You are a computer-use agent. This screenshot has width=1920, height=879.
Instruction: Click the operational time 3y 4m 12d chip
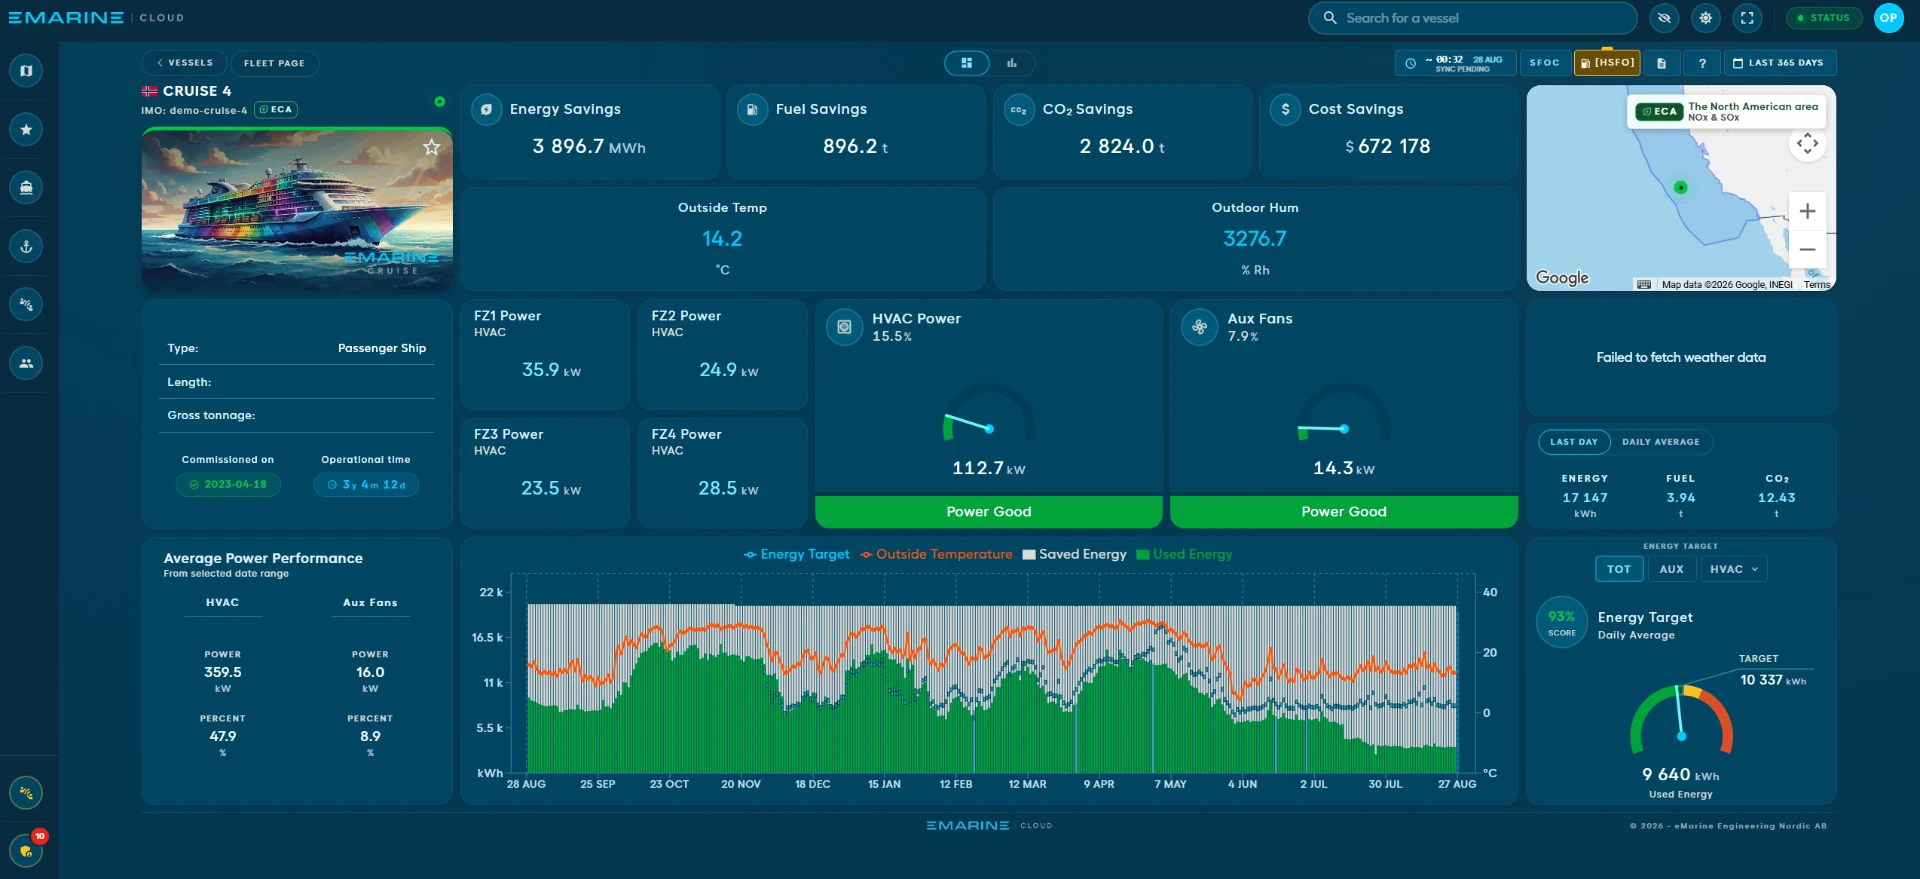point(366,485)
